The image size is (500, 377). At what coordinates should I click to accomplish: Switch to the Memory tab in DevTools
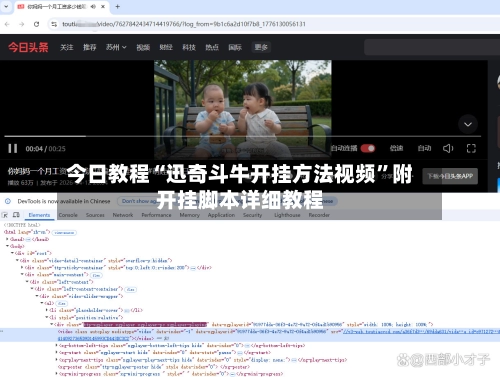pyautogui.click(x=190, y=215)
